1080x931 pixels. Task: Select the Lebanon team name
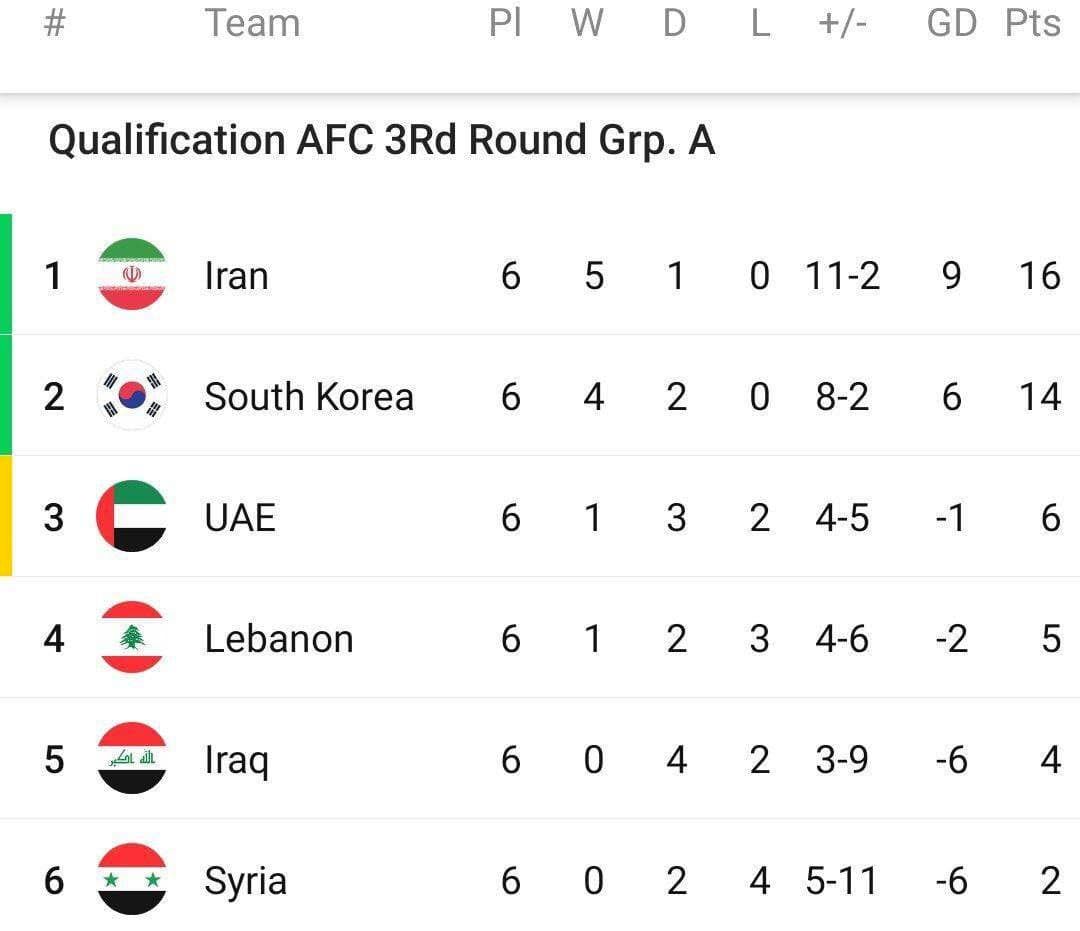[x=278, y=638]
